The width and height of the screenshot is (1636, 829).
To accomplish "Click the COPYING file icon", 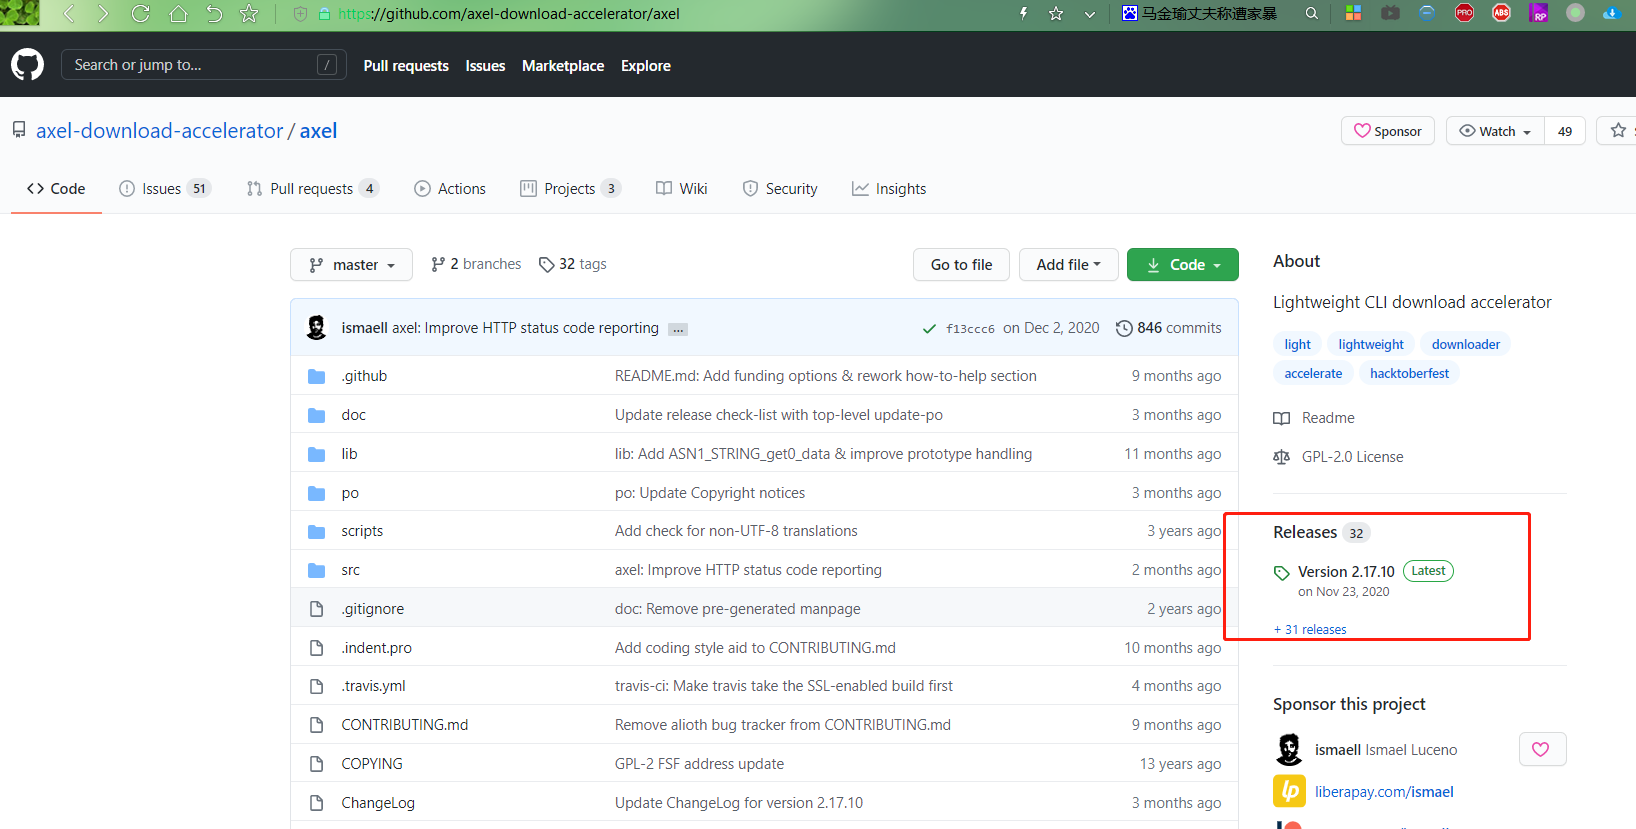I will pyautogui.click(x=317, y=764).
